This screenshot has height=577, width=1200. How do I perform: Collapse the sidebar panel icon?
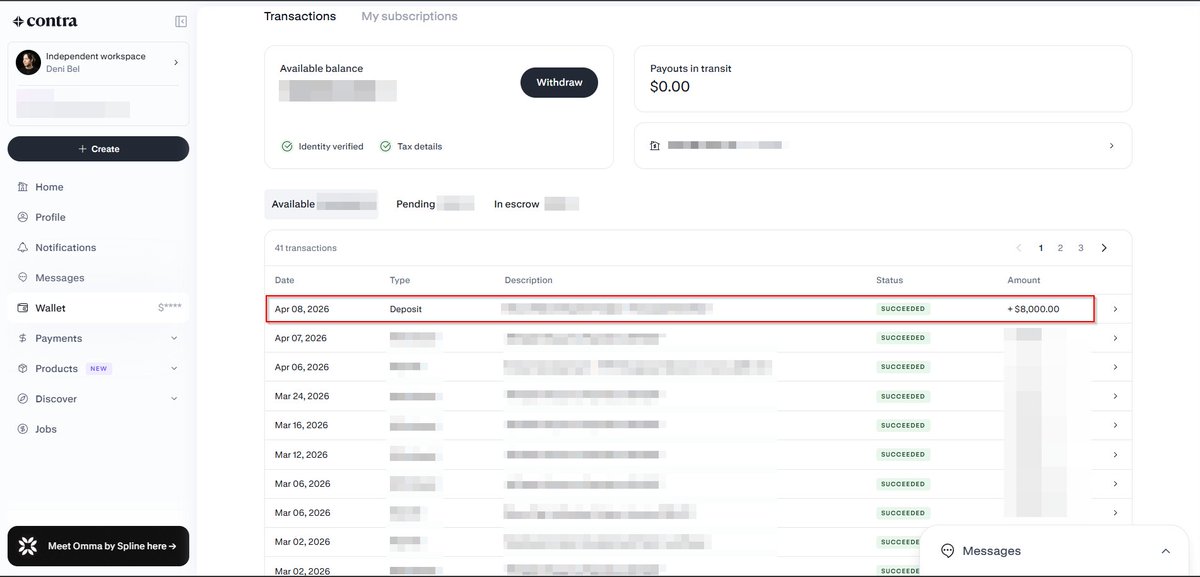pyautogui.click(x=181, y=21)
